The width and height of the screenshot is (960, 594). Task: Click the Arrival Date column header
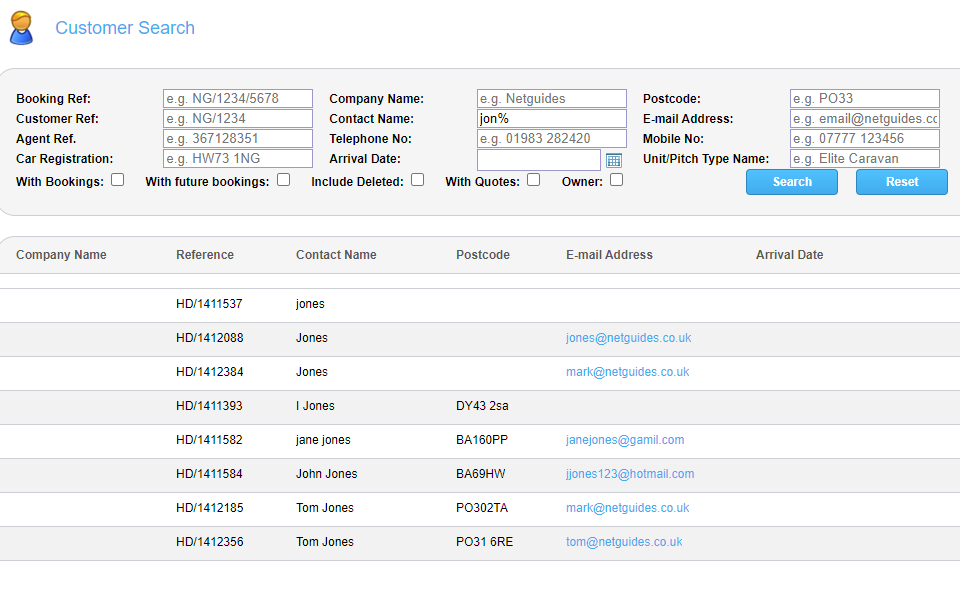pyautogui.click(x=789, y=255)
